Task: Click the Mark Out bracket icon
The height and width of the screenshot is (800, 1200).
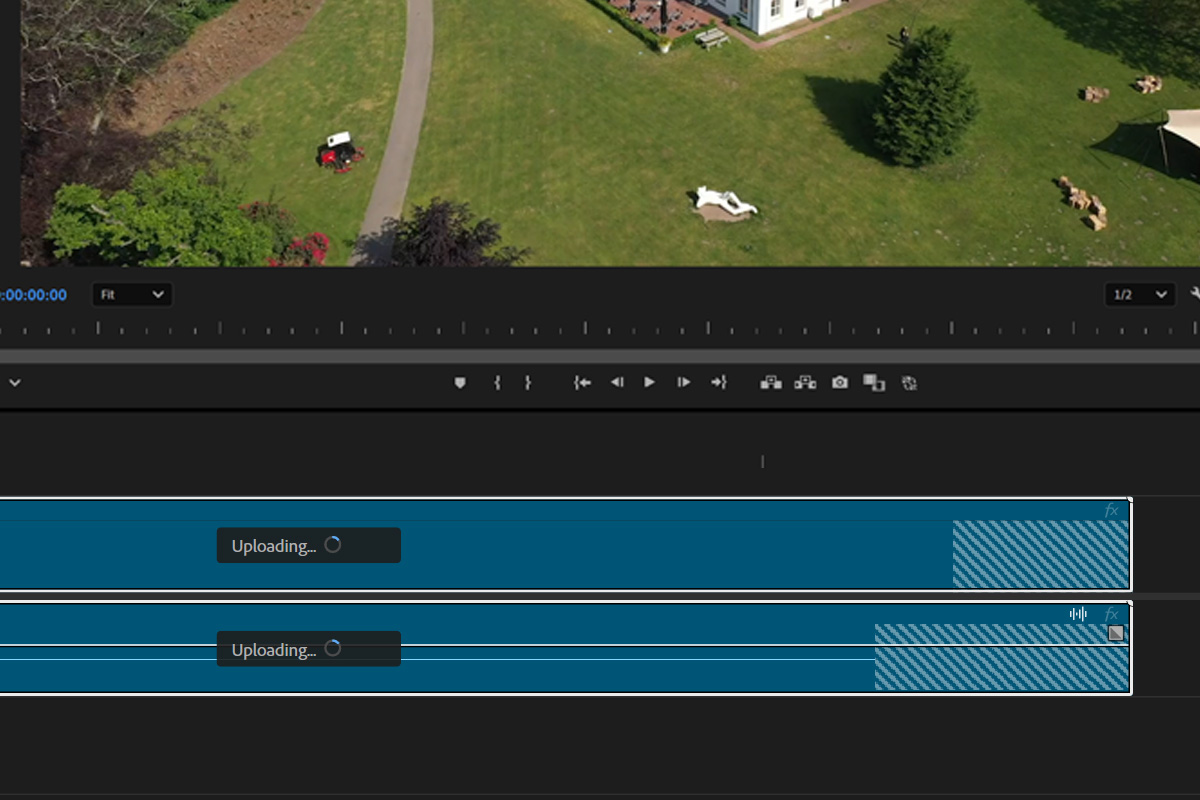Action: click(x=528, y=382)
